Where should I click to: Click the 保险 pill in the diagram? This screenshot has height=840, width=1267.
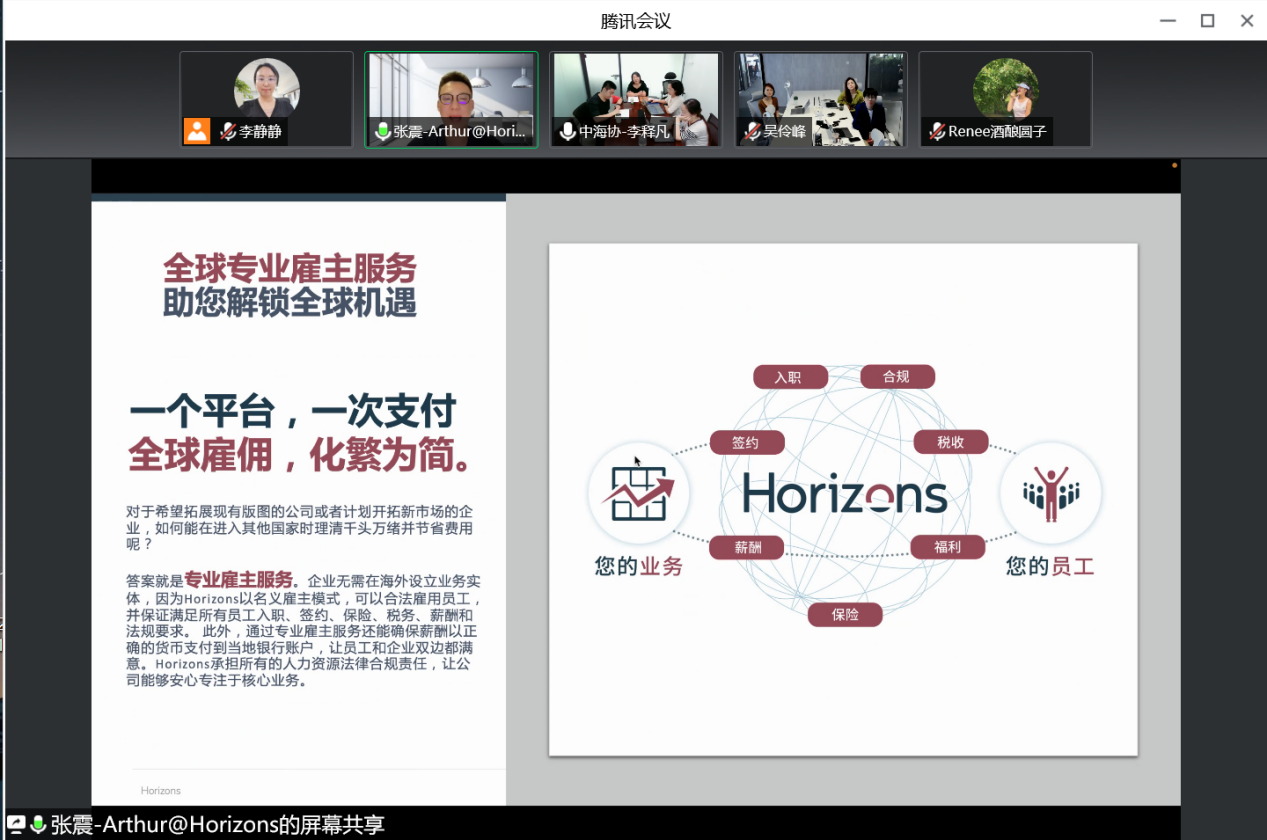point(845,614)
